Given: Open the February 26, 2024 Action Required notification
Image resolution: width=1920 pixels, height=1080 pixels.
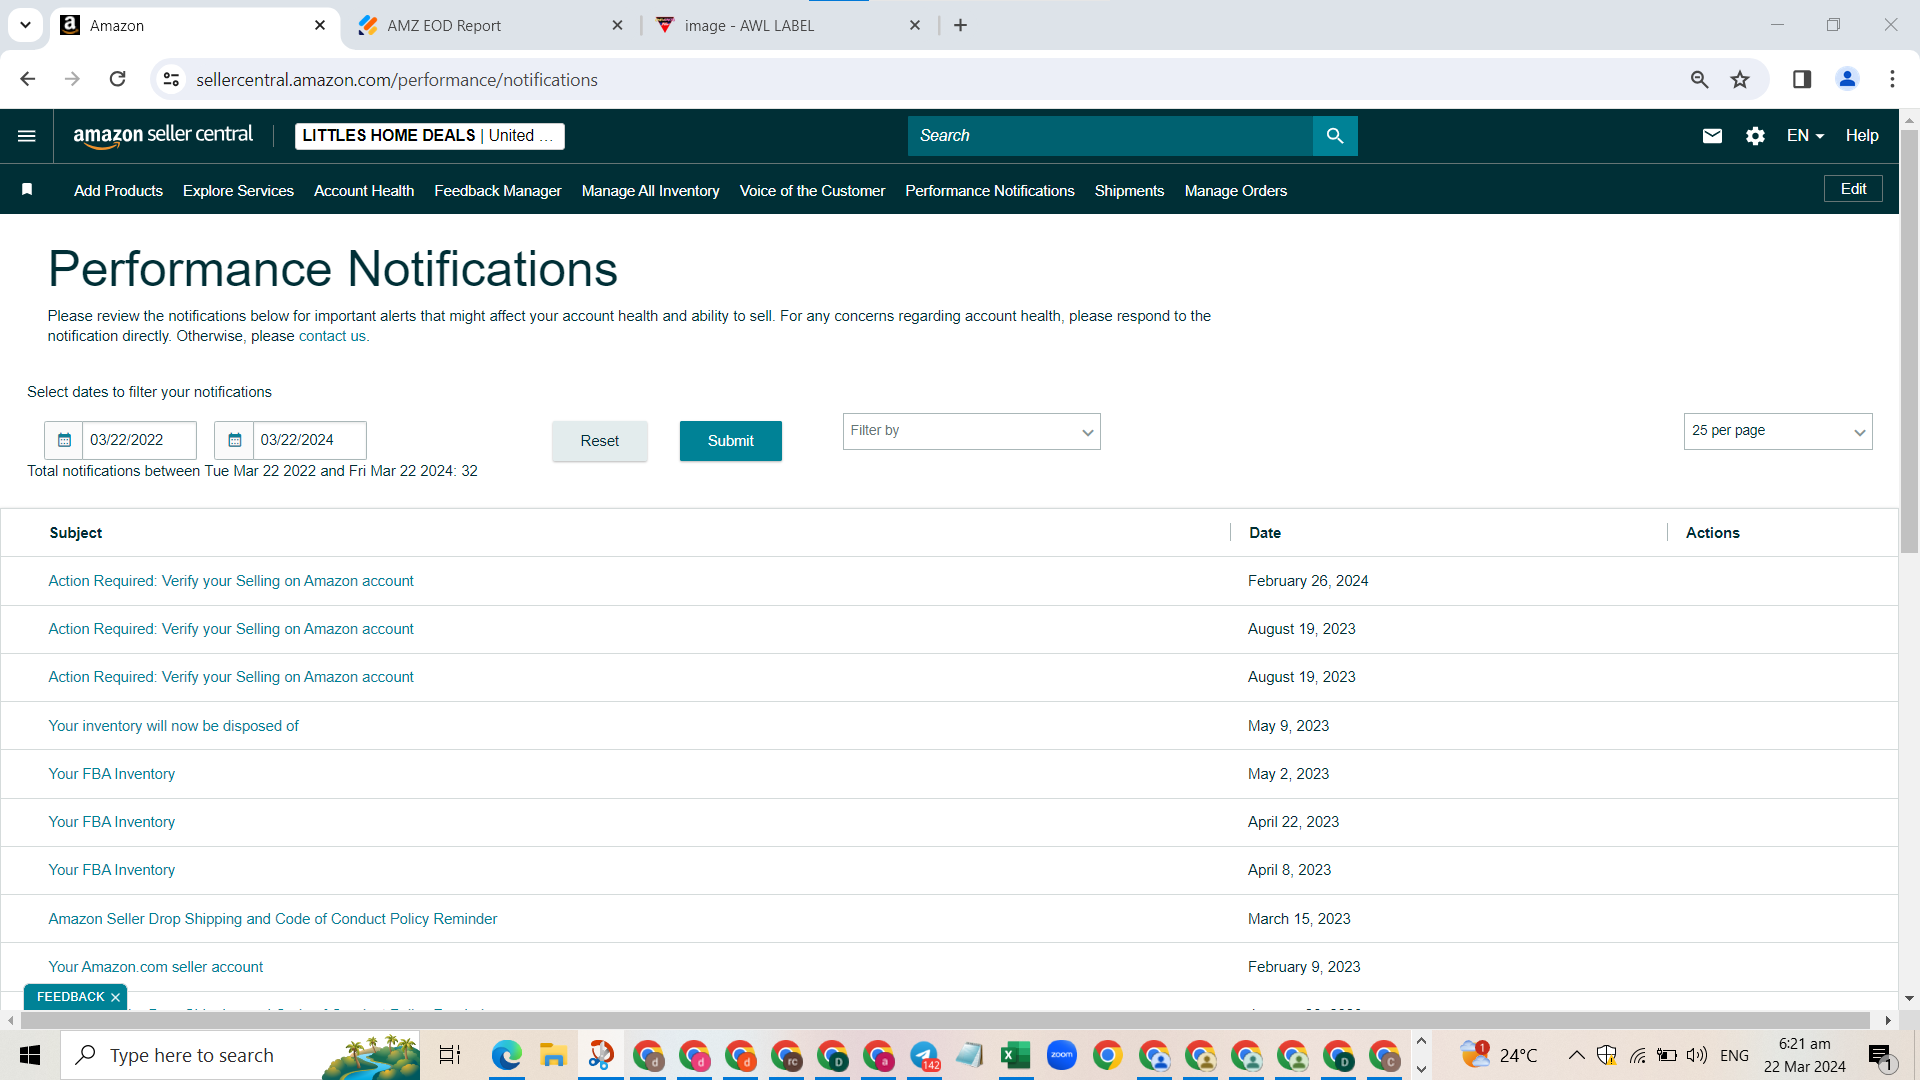Looking at the screenshot, I should pos(231,581).
